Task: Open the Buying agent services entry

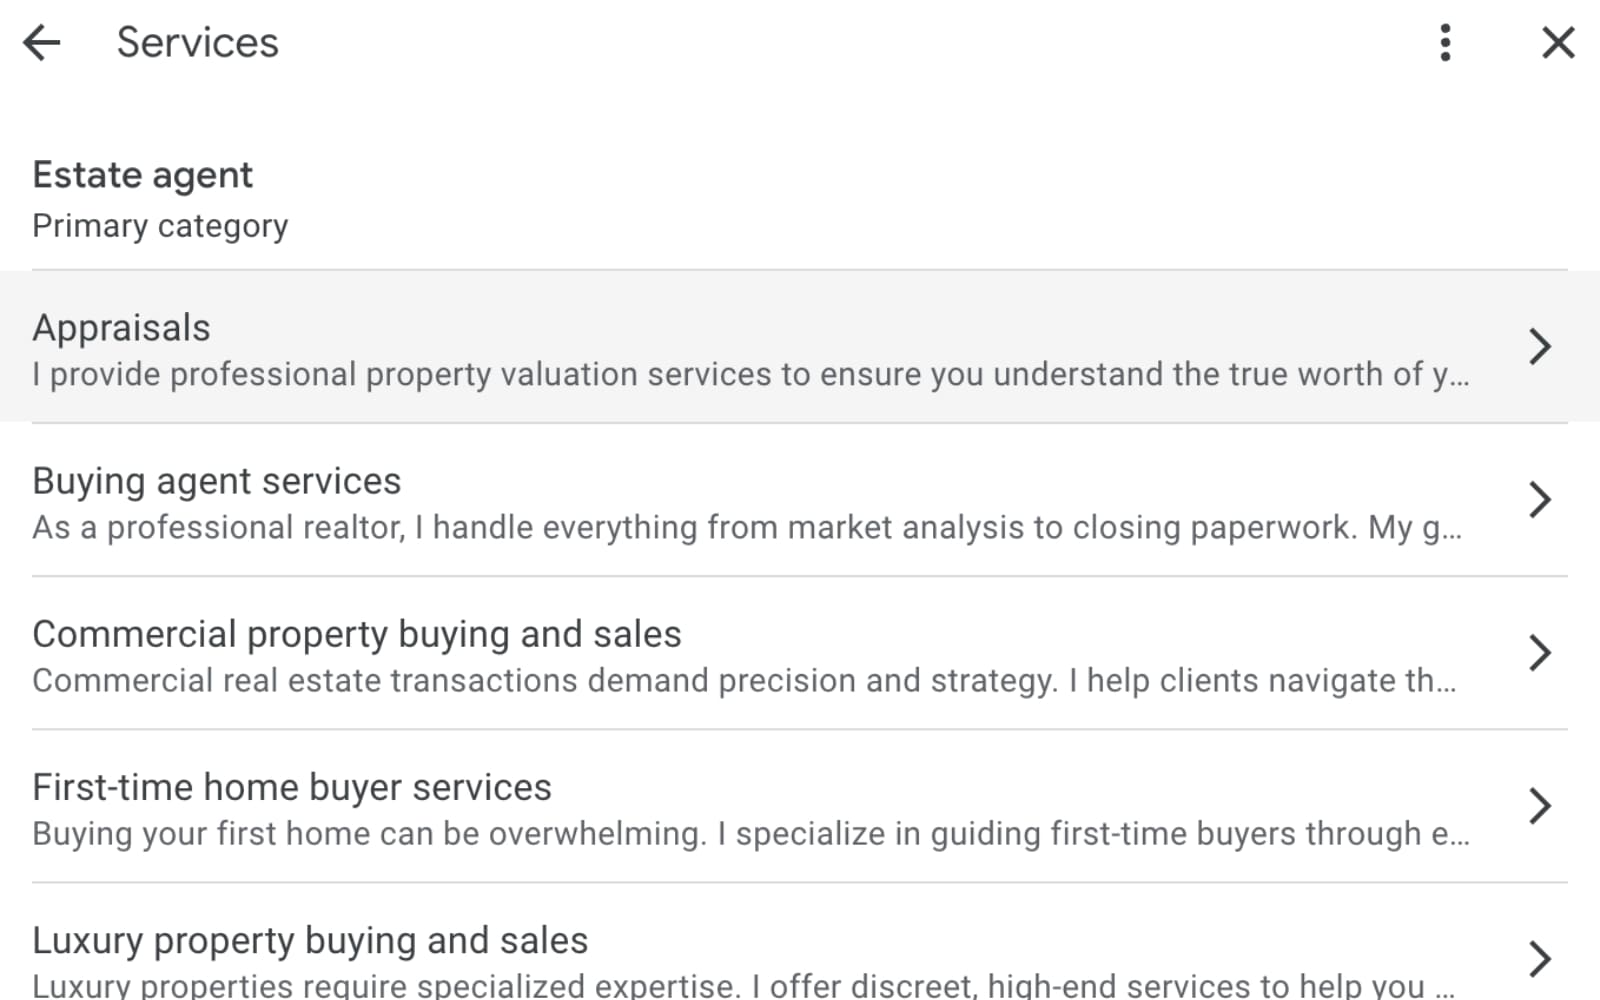Action: [x=217, y=481]
